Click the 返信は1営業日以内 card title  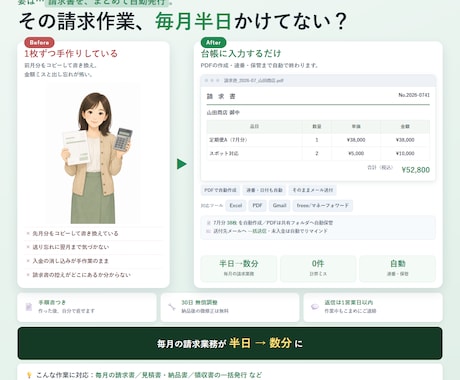pos(349,302)
